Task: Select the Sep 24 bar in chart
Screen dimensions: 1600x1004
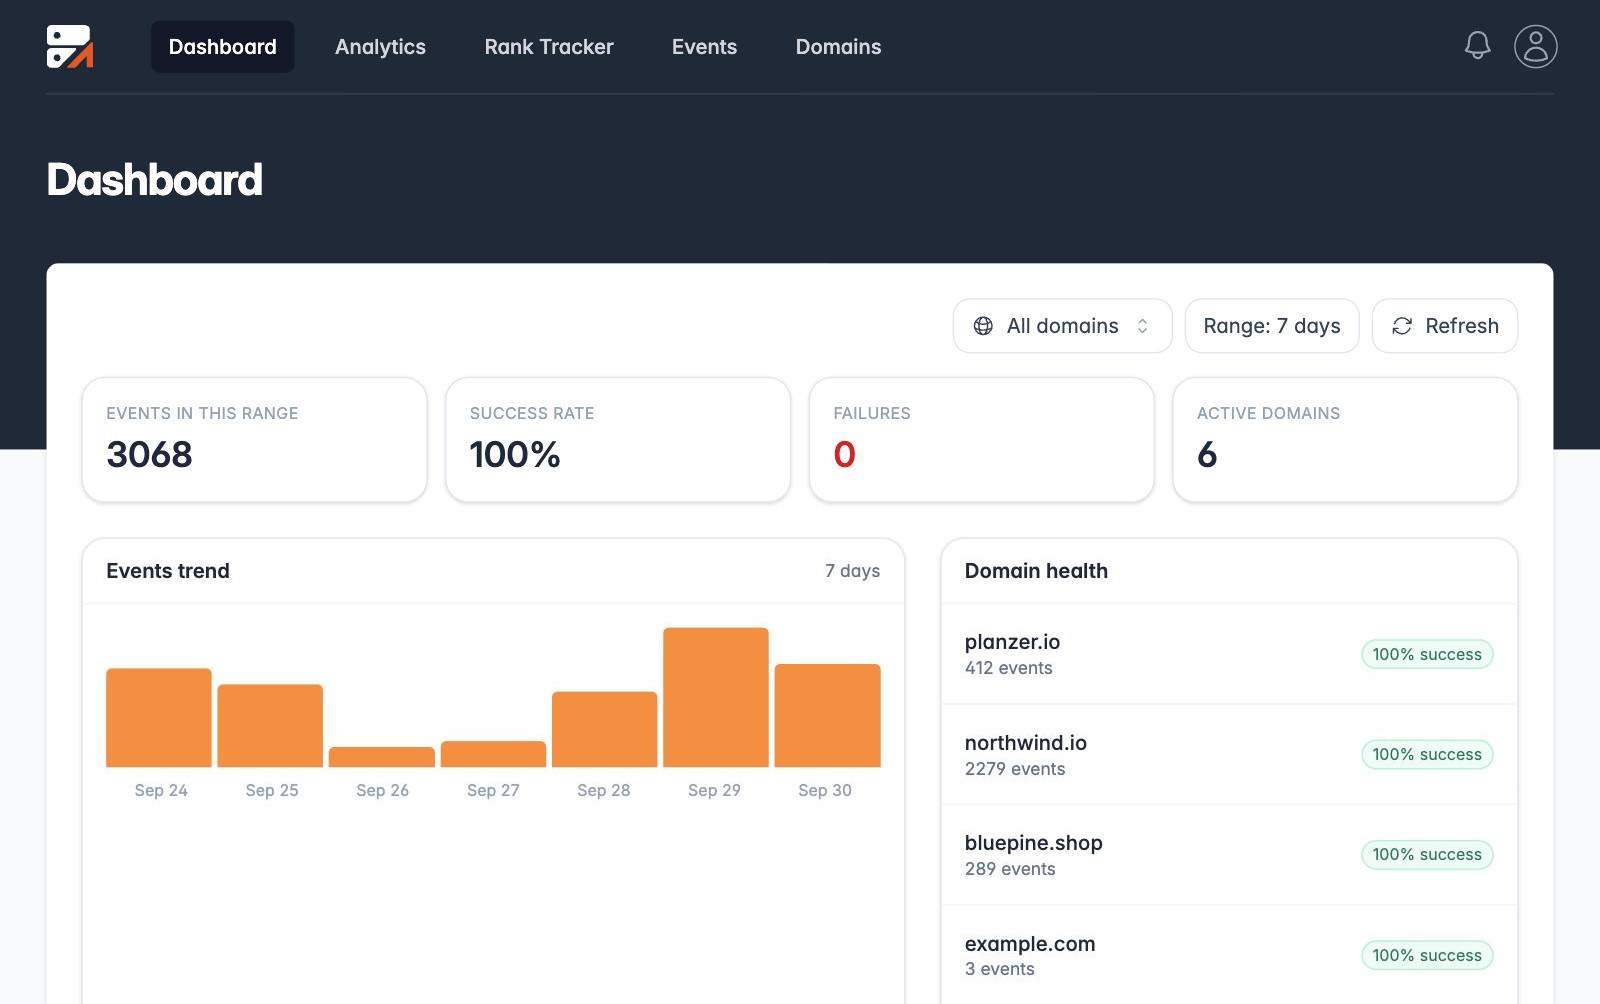Action: coord(159,718)
